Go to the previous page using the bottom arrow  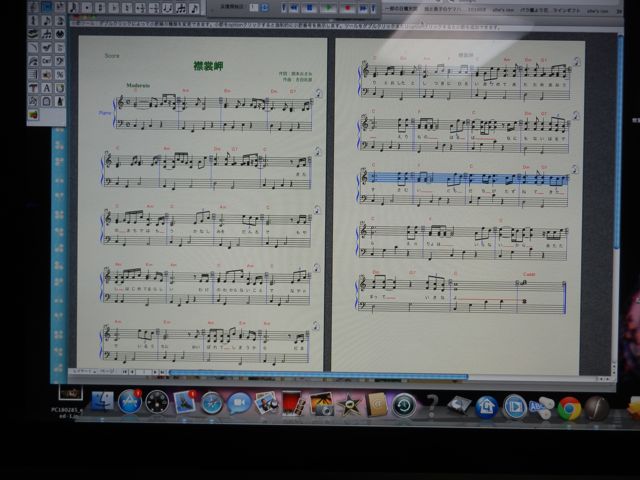click(x=132, y=372)
